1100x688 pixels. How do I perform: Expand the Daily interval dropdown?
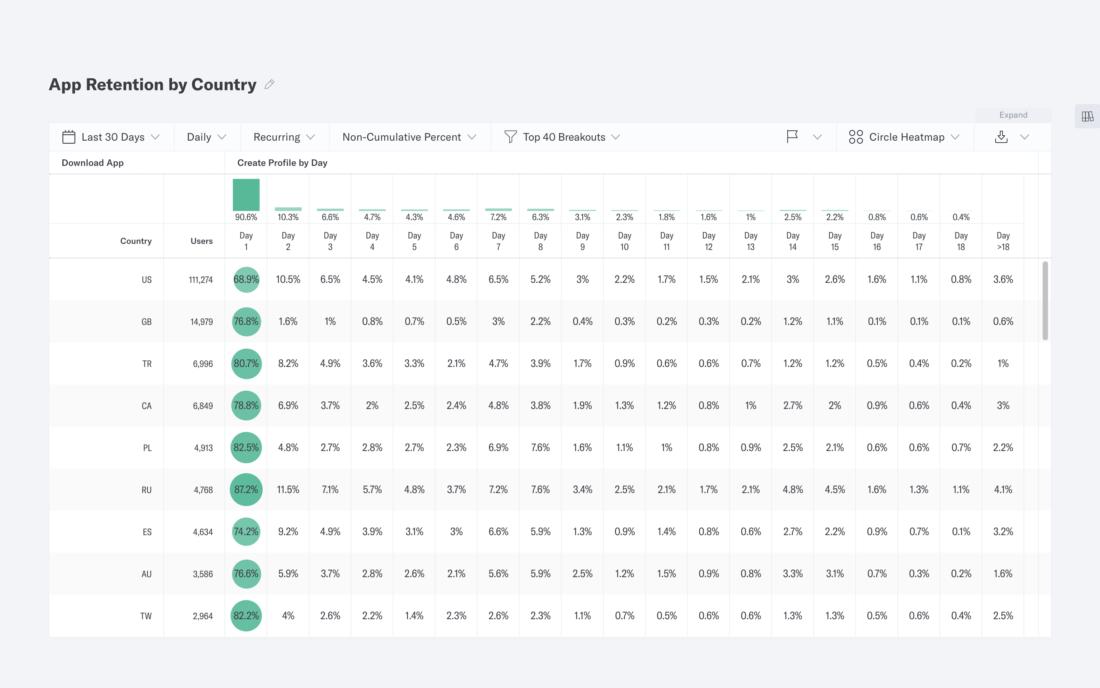click(206, 137)
